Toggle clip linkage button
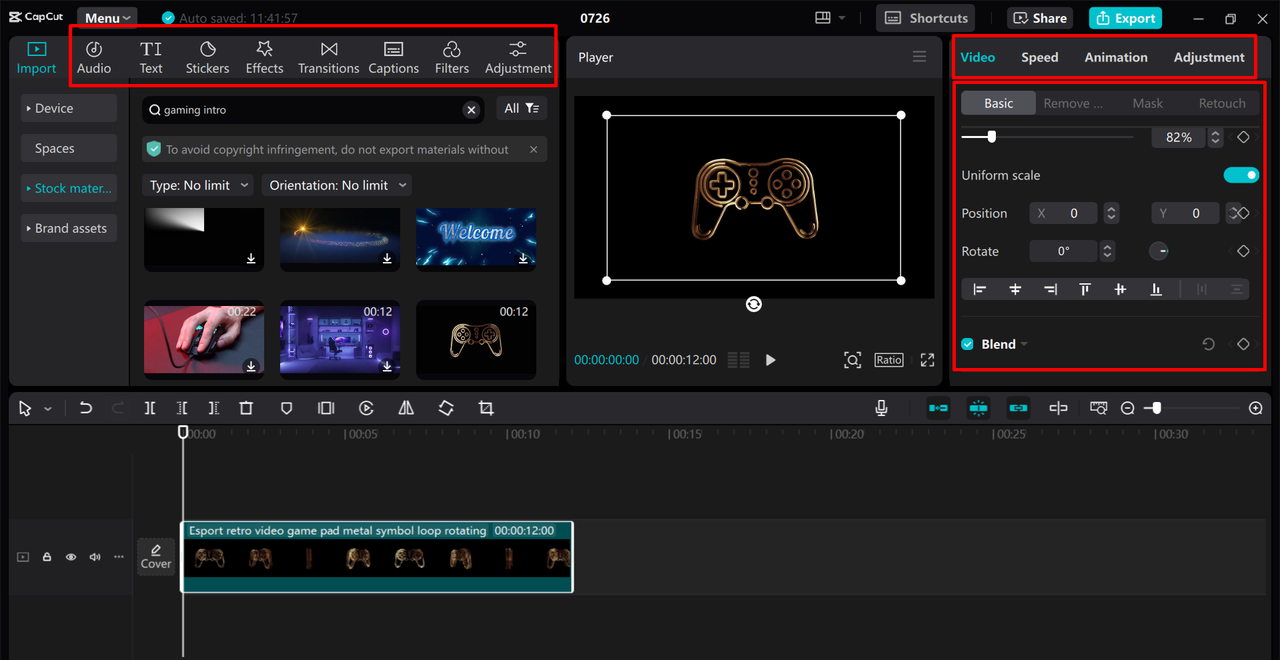Image resolution: width=1280 pixels, height=660 pixels. click(1018, 408)
